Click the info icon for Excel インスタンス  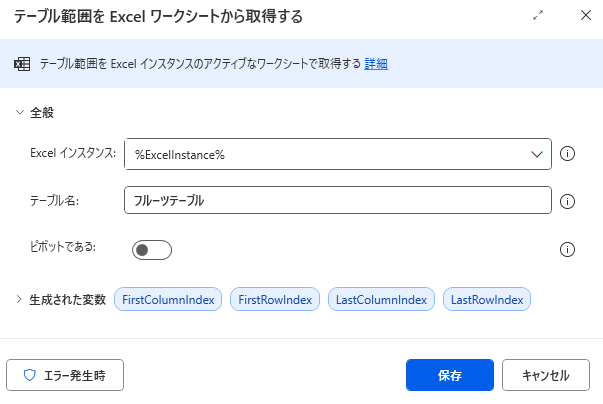coord(567,154)
